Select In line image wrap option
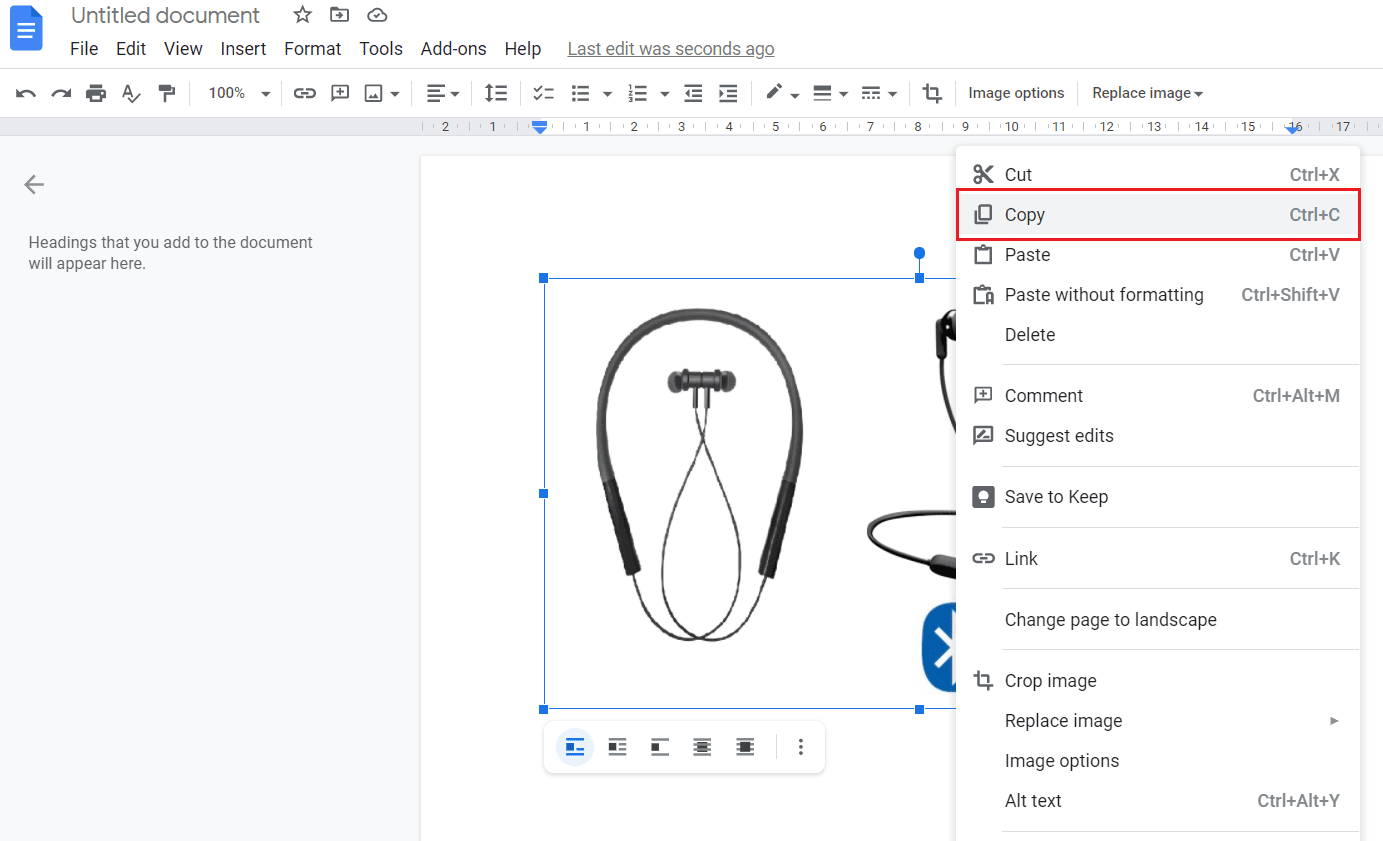Image resolution: width=1383 pixels, height=841 pixels. click(575, 747)
